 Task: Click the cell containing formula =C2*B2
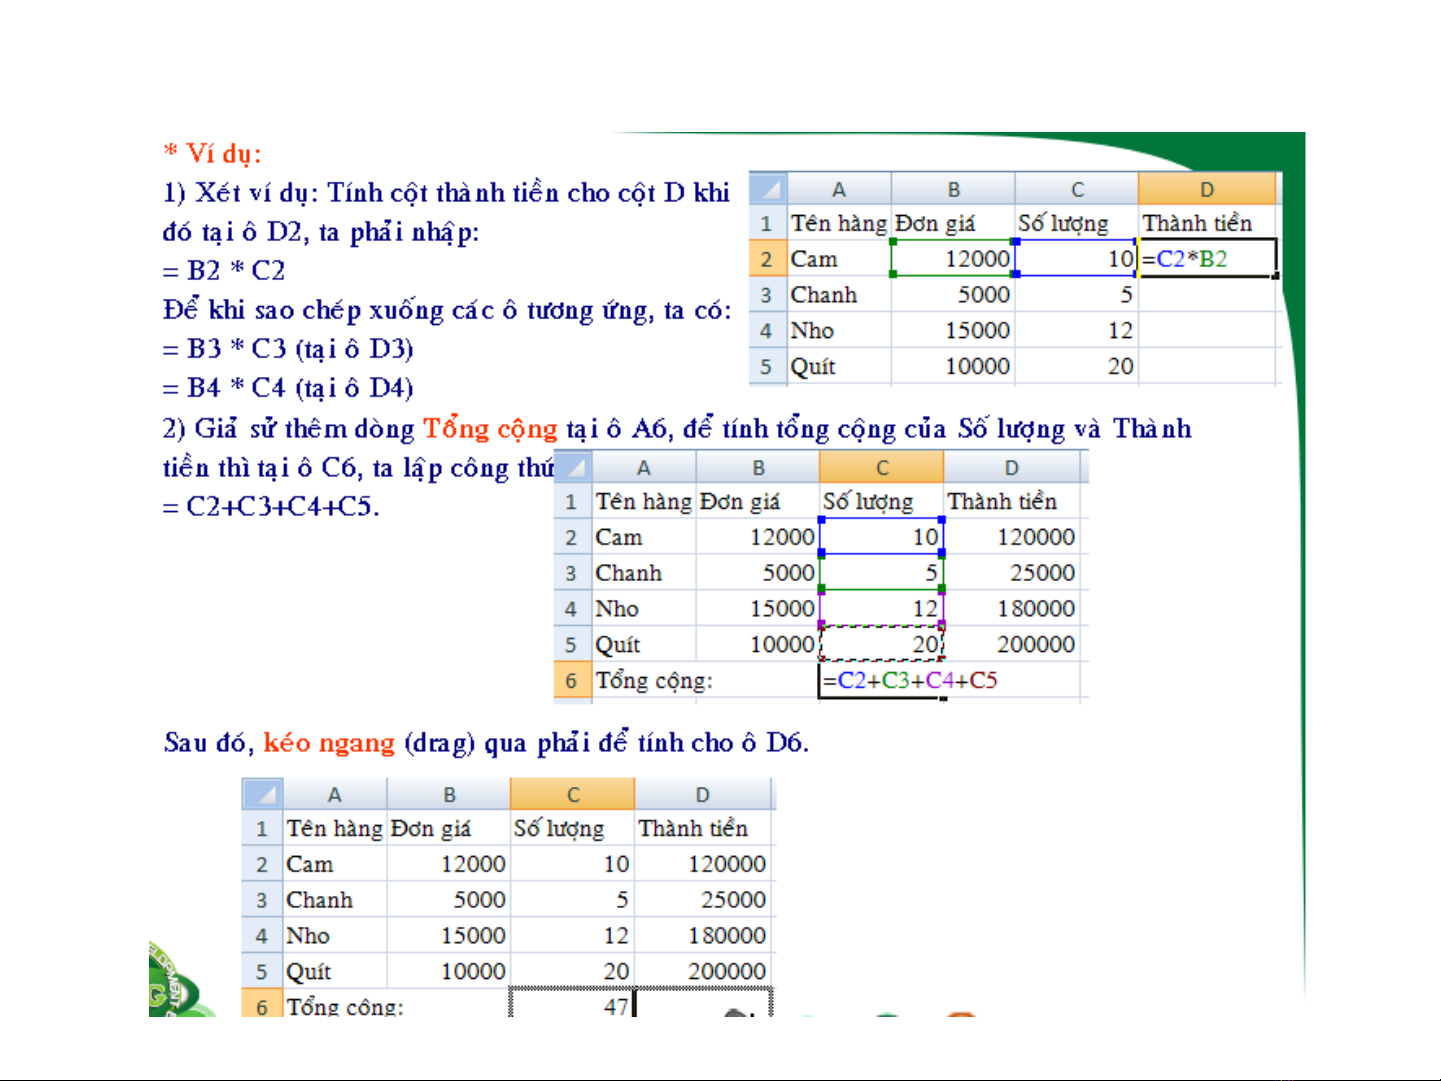coord(1207,259)
